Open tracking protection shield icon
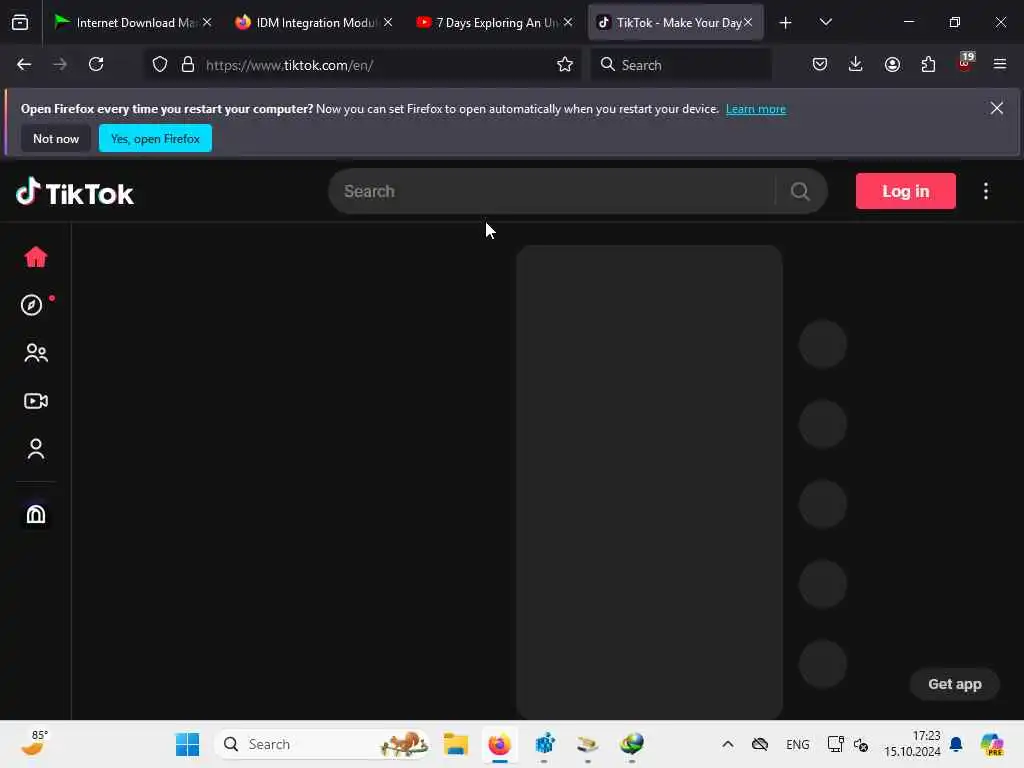The height and width of the screenshot is (768, 1024). [x=160, y=65]
